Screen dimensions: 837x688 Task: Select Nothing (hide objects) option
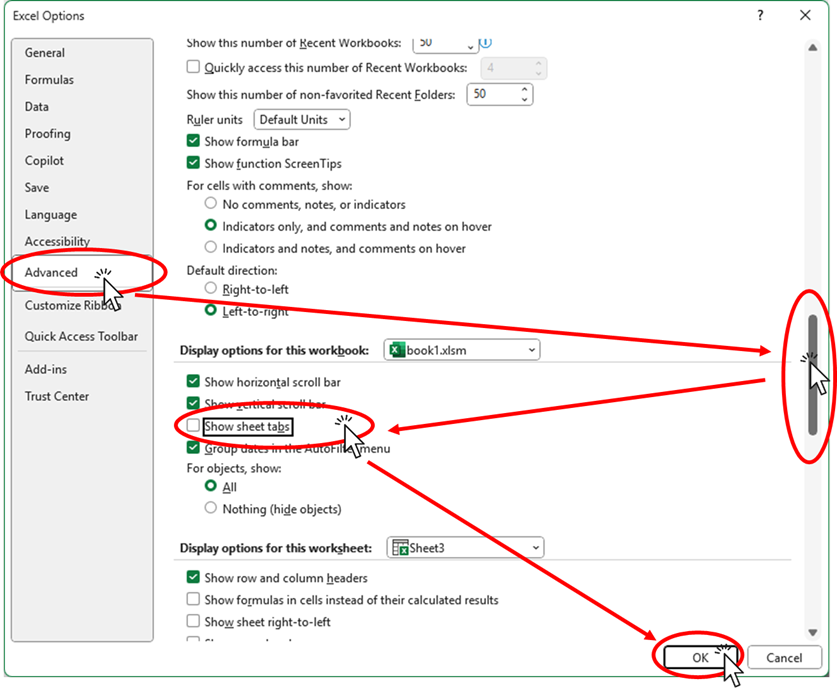(x=211, y=508)
